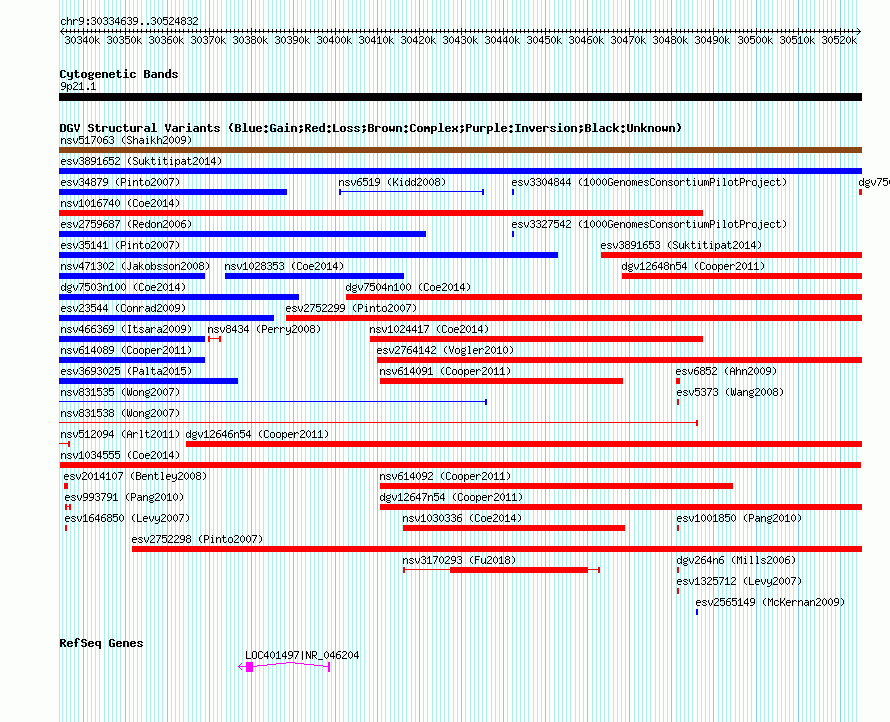Click the nsv1028353 (Coe2014) label
The width and height of the screenshot is (890, 722).
tap(284, 266)
